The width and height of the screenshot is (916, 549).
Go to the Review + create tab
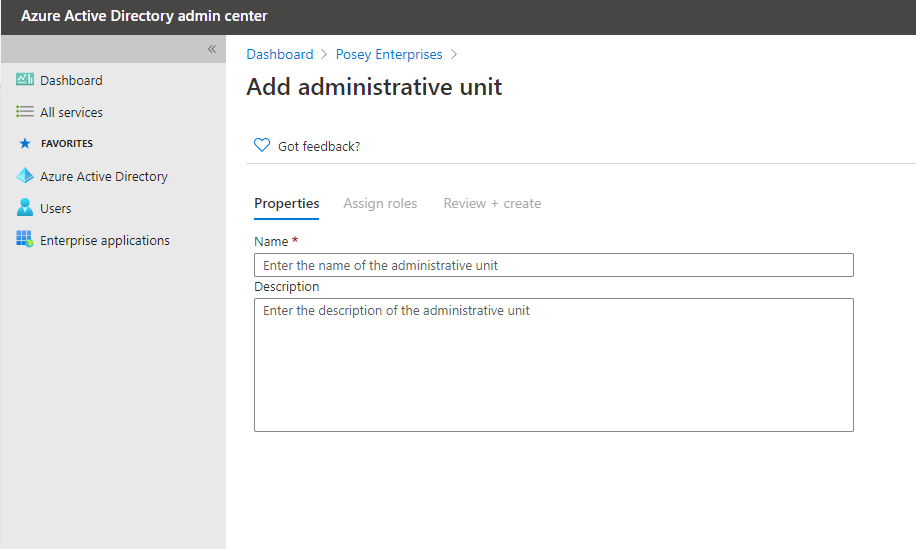click(x=492, y=203)
